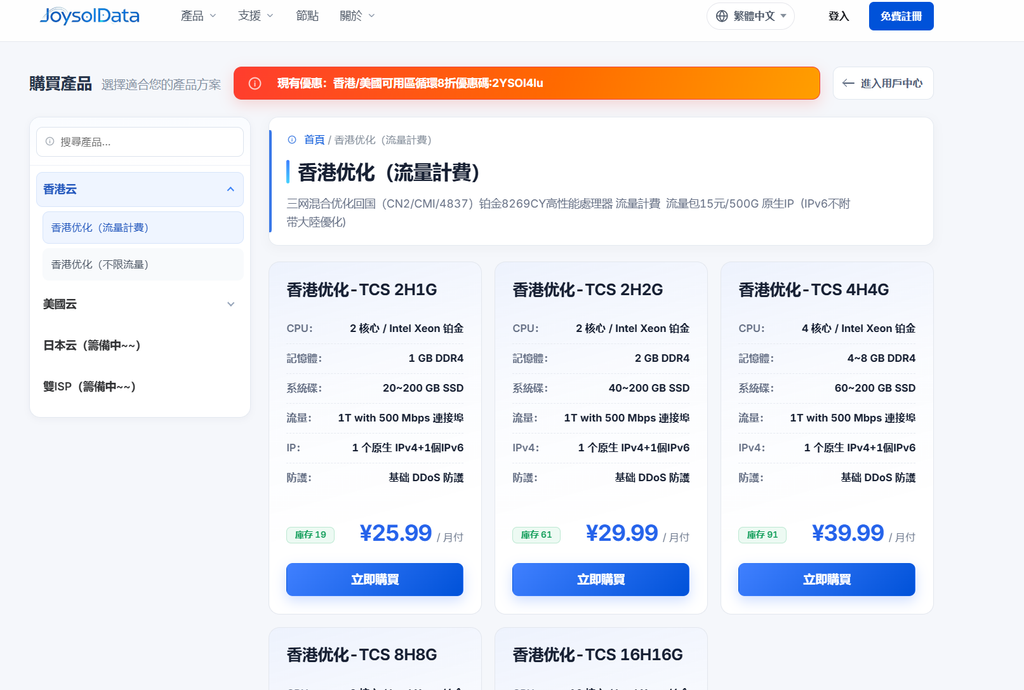This screenshot has width=1024, height=690.
Task: Click the 購買產品 page heading
Action: coord(61,84)
